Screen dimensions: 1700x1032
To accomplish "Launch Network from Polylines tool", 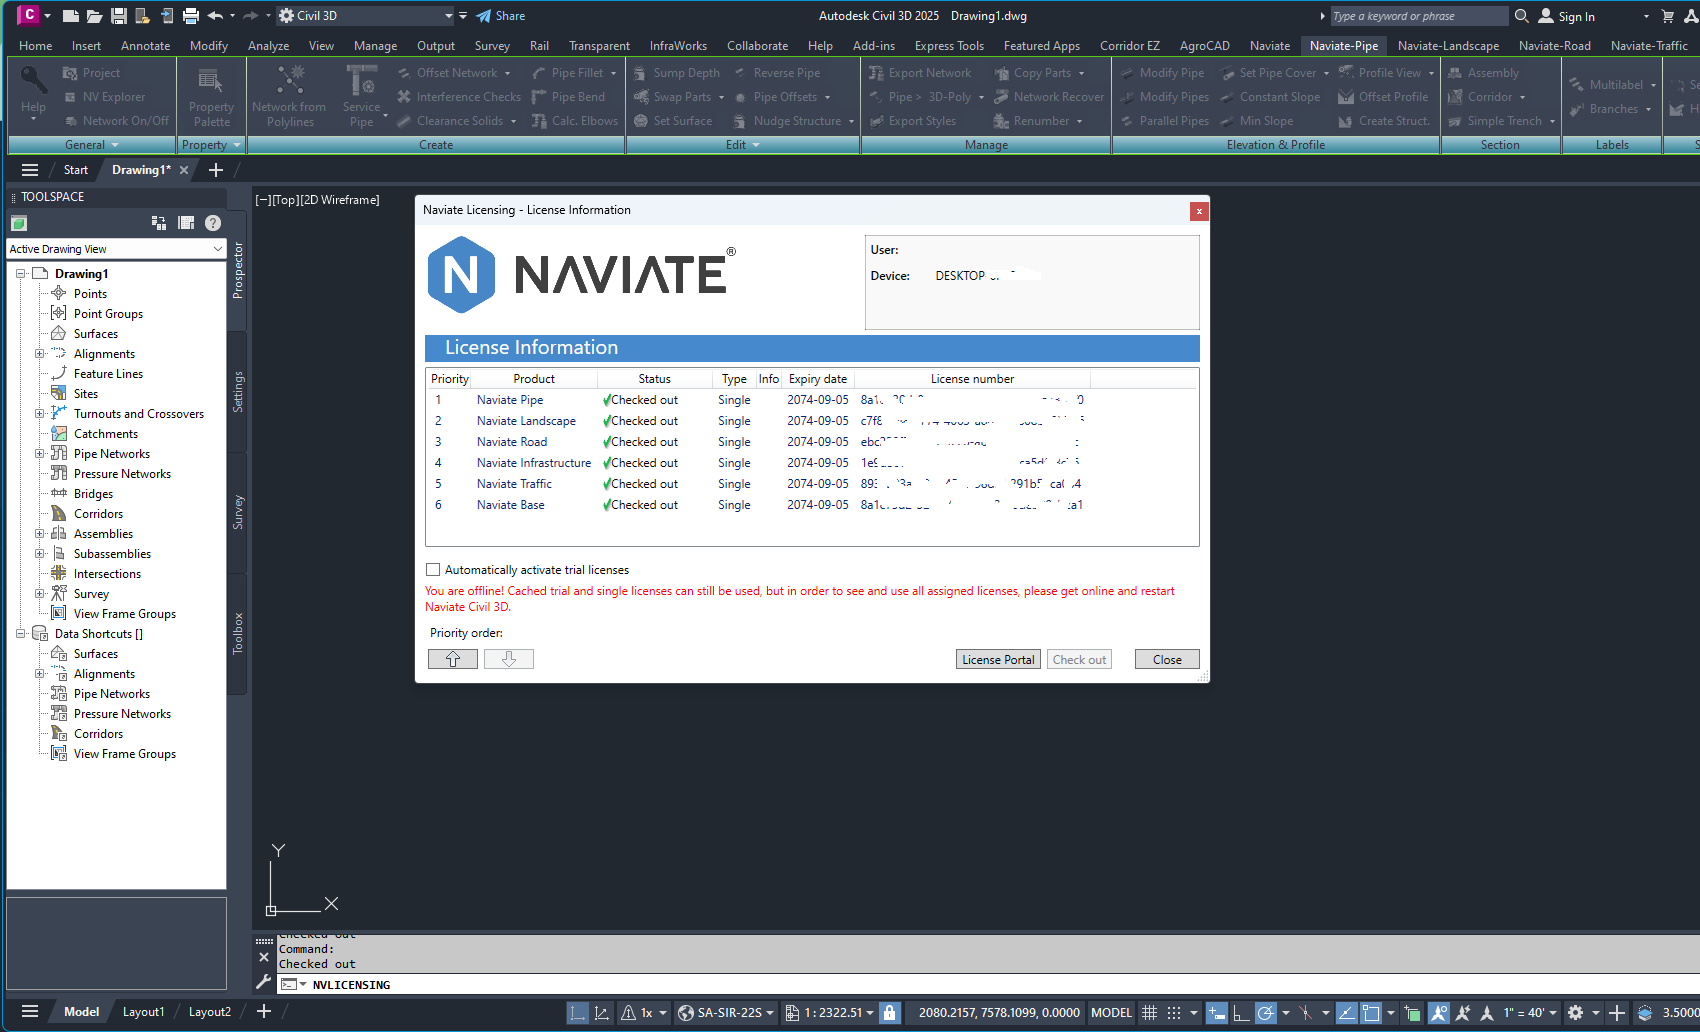I will pos(289,99).
